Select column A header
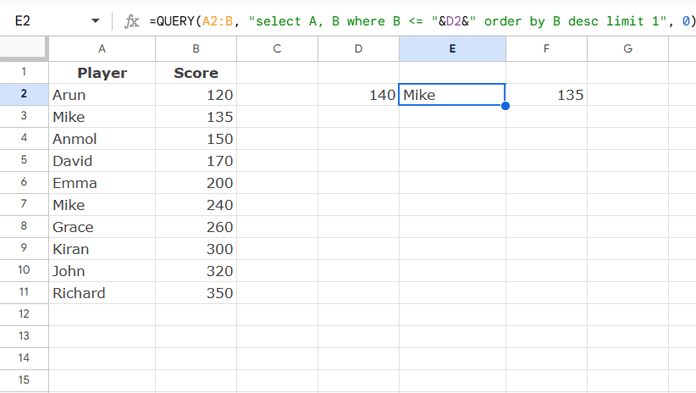The height and width of the screenshot is (393, 696). tap(102, 49)
